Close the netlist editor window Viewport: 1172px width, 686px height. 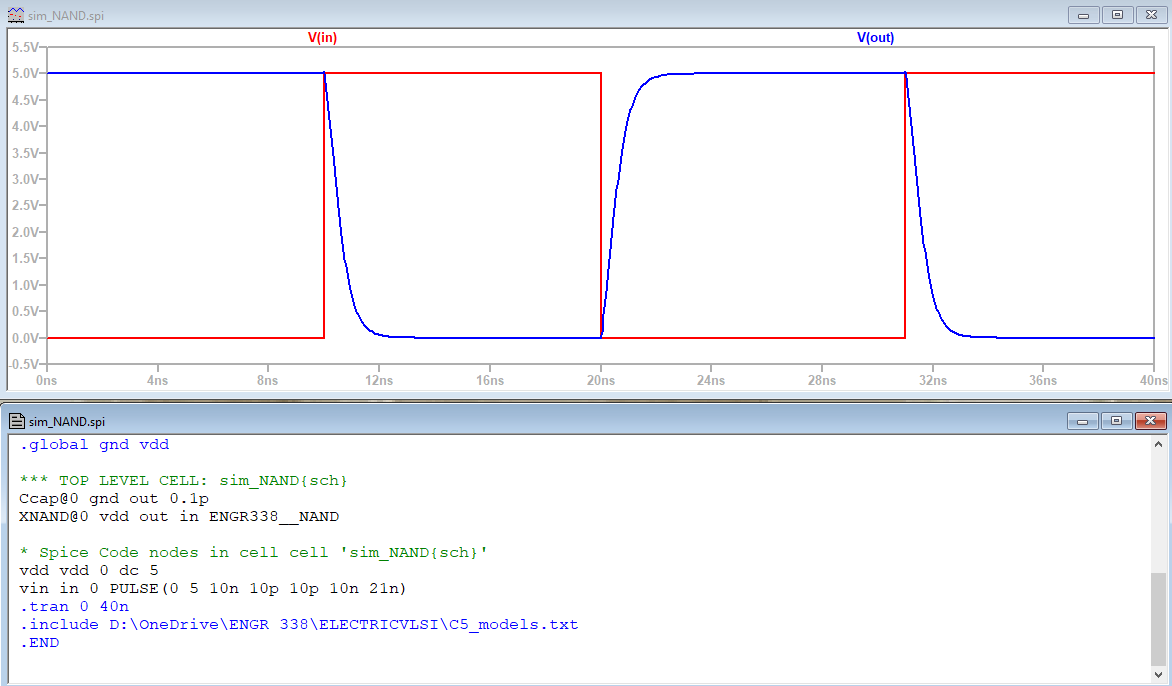[1151, 421]
